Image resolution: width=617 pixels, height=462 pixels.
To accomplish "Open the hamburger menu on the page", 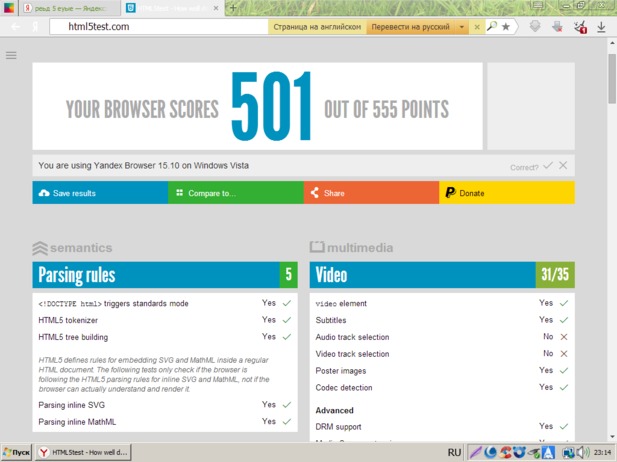I will 11,55.
